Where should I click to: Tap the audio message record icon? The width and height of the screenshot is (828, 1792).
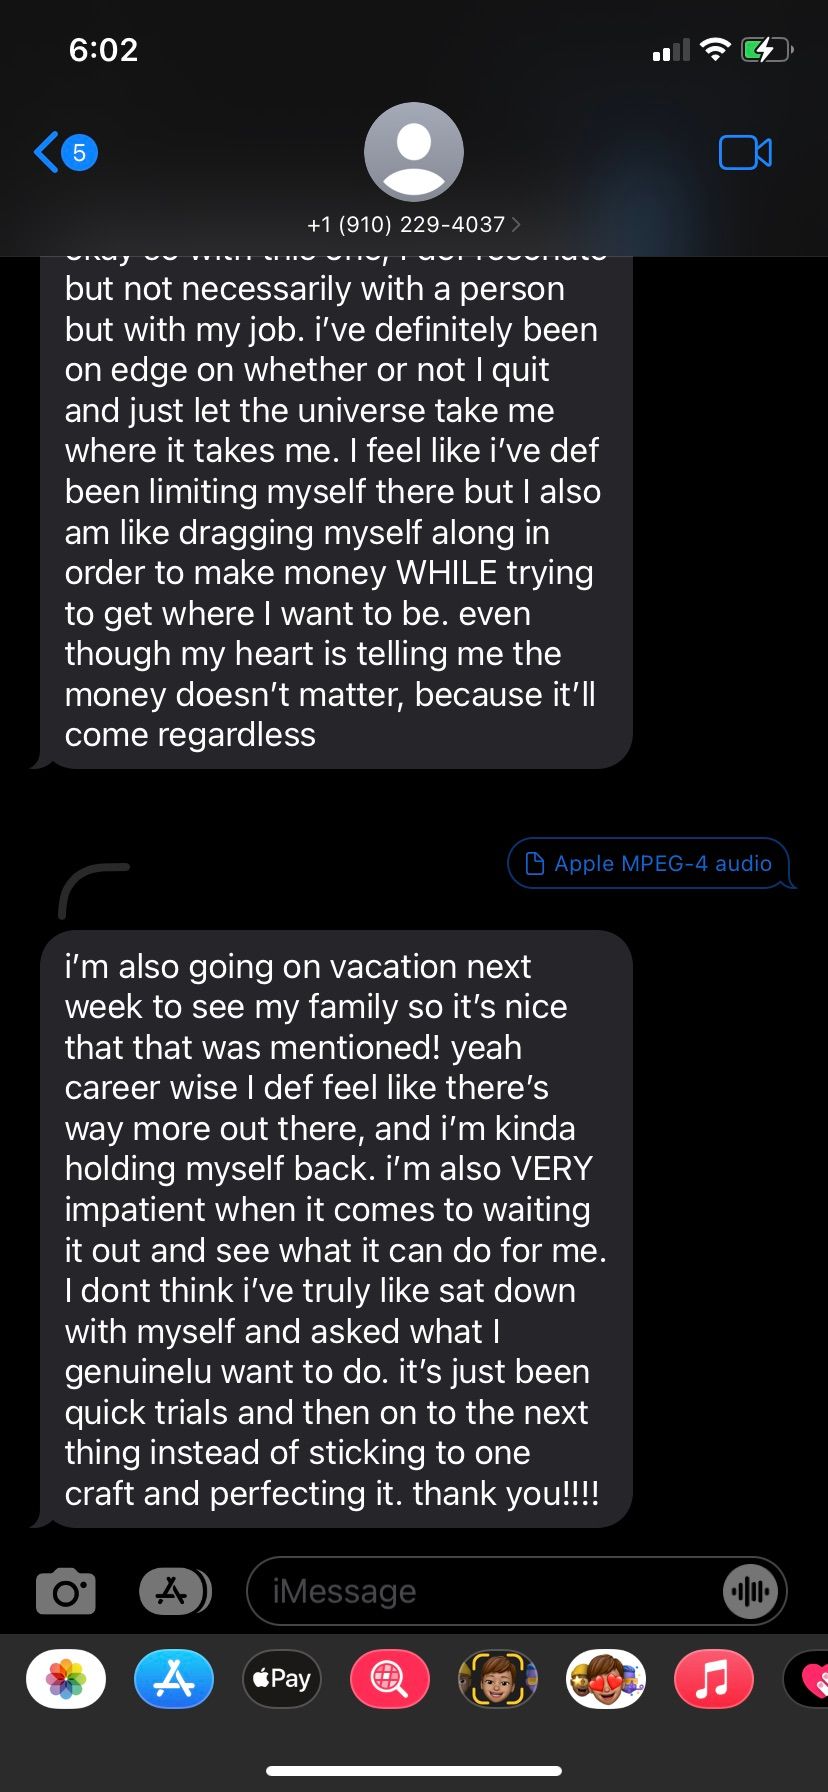coord(750,1590)
